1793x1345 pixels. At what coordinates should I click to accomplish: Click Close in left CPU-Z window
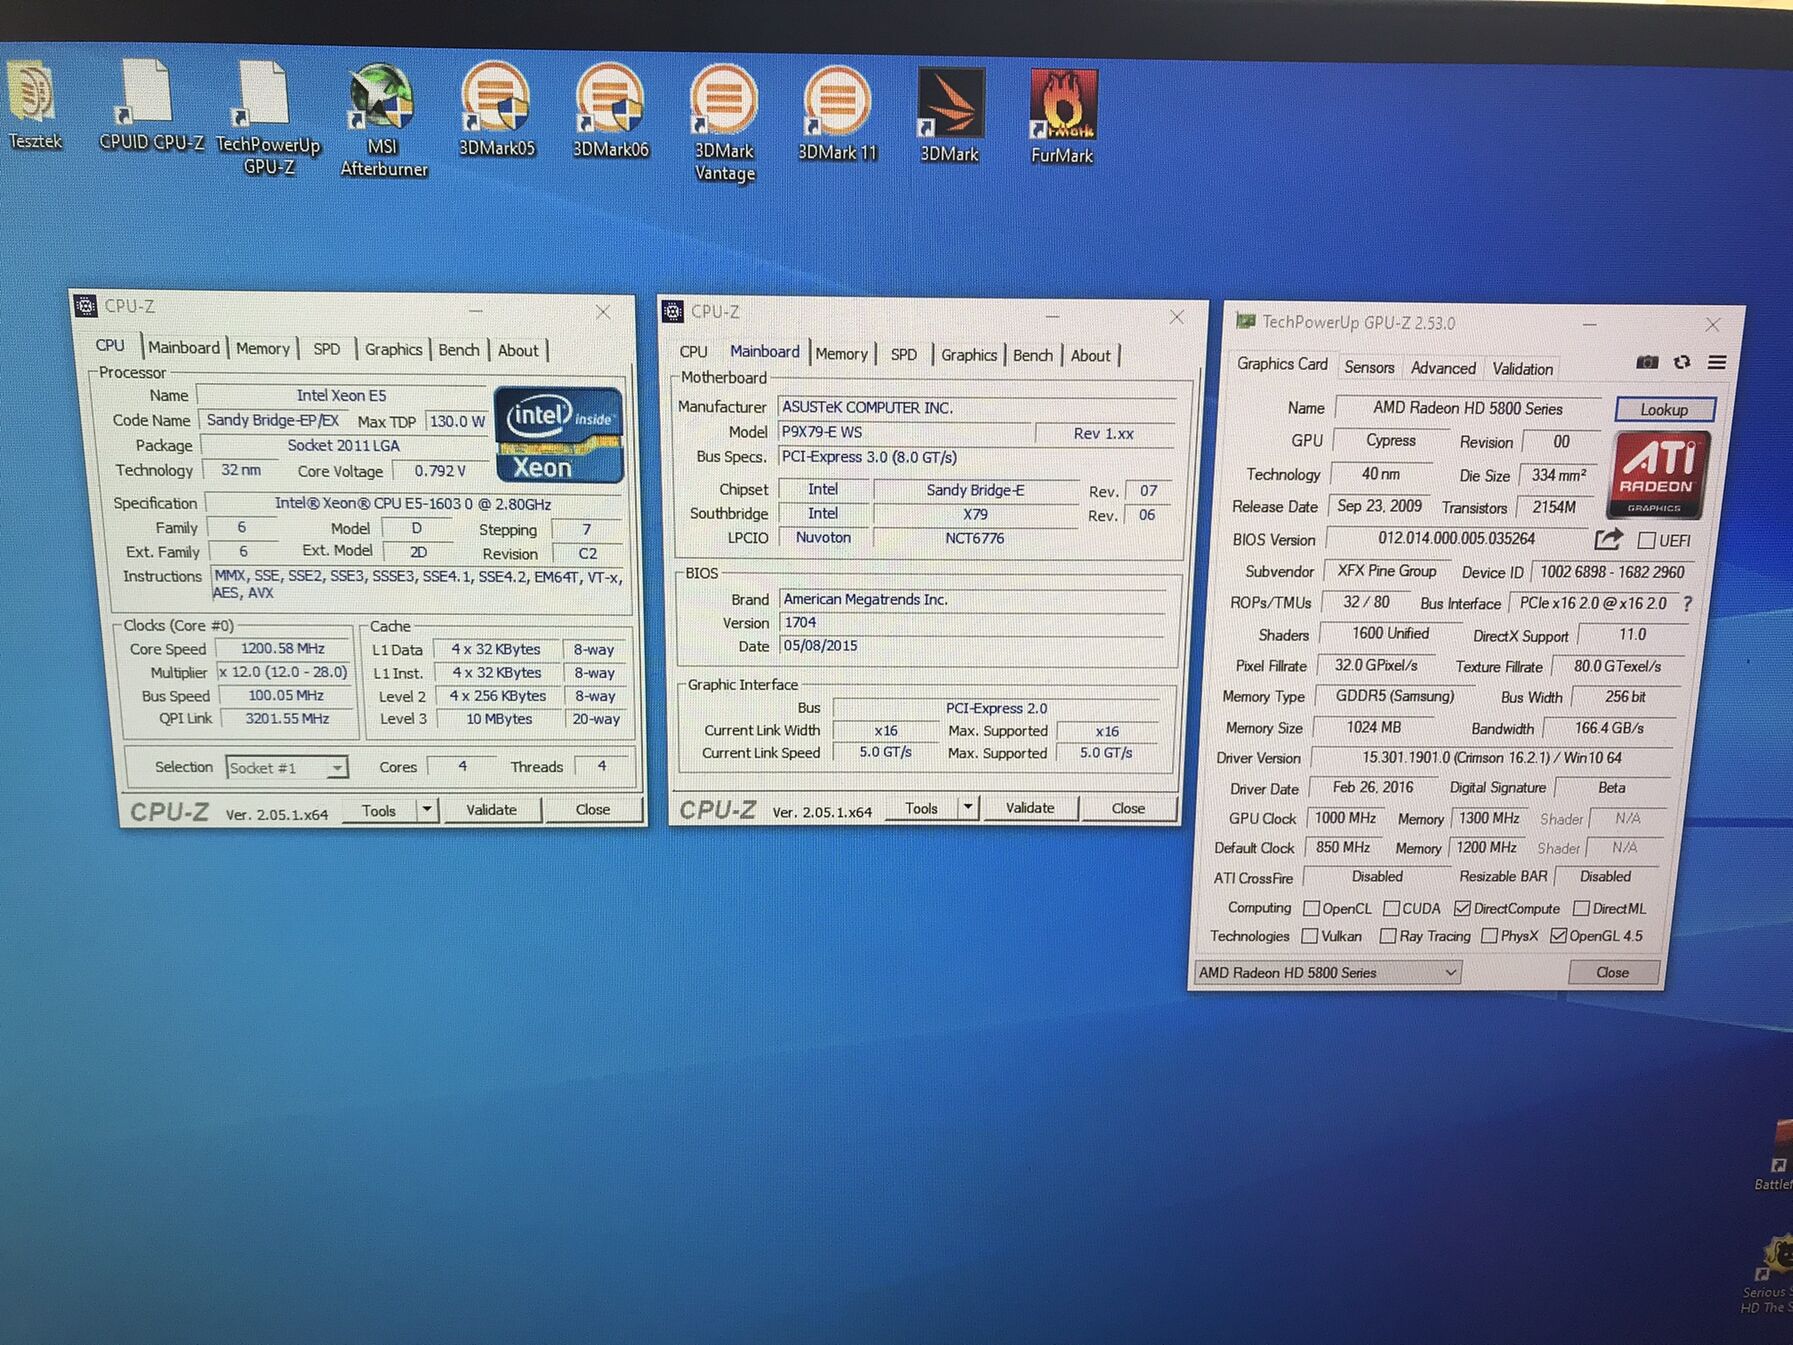coord(593,810)
